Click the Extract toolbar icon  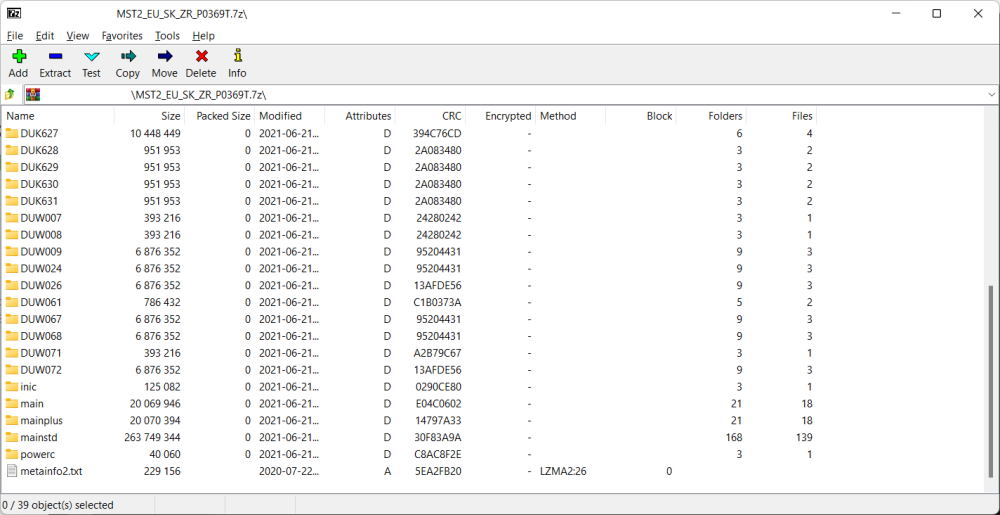click(55, 56)
